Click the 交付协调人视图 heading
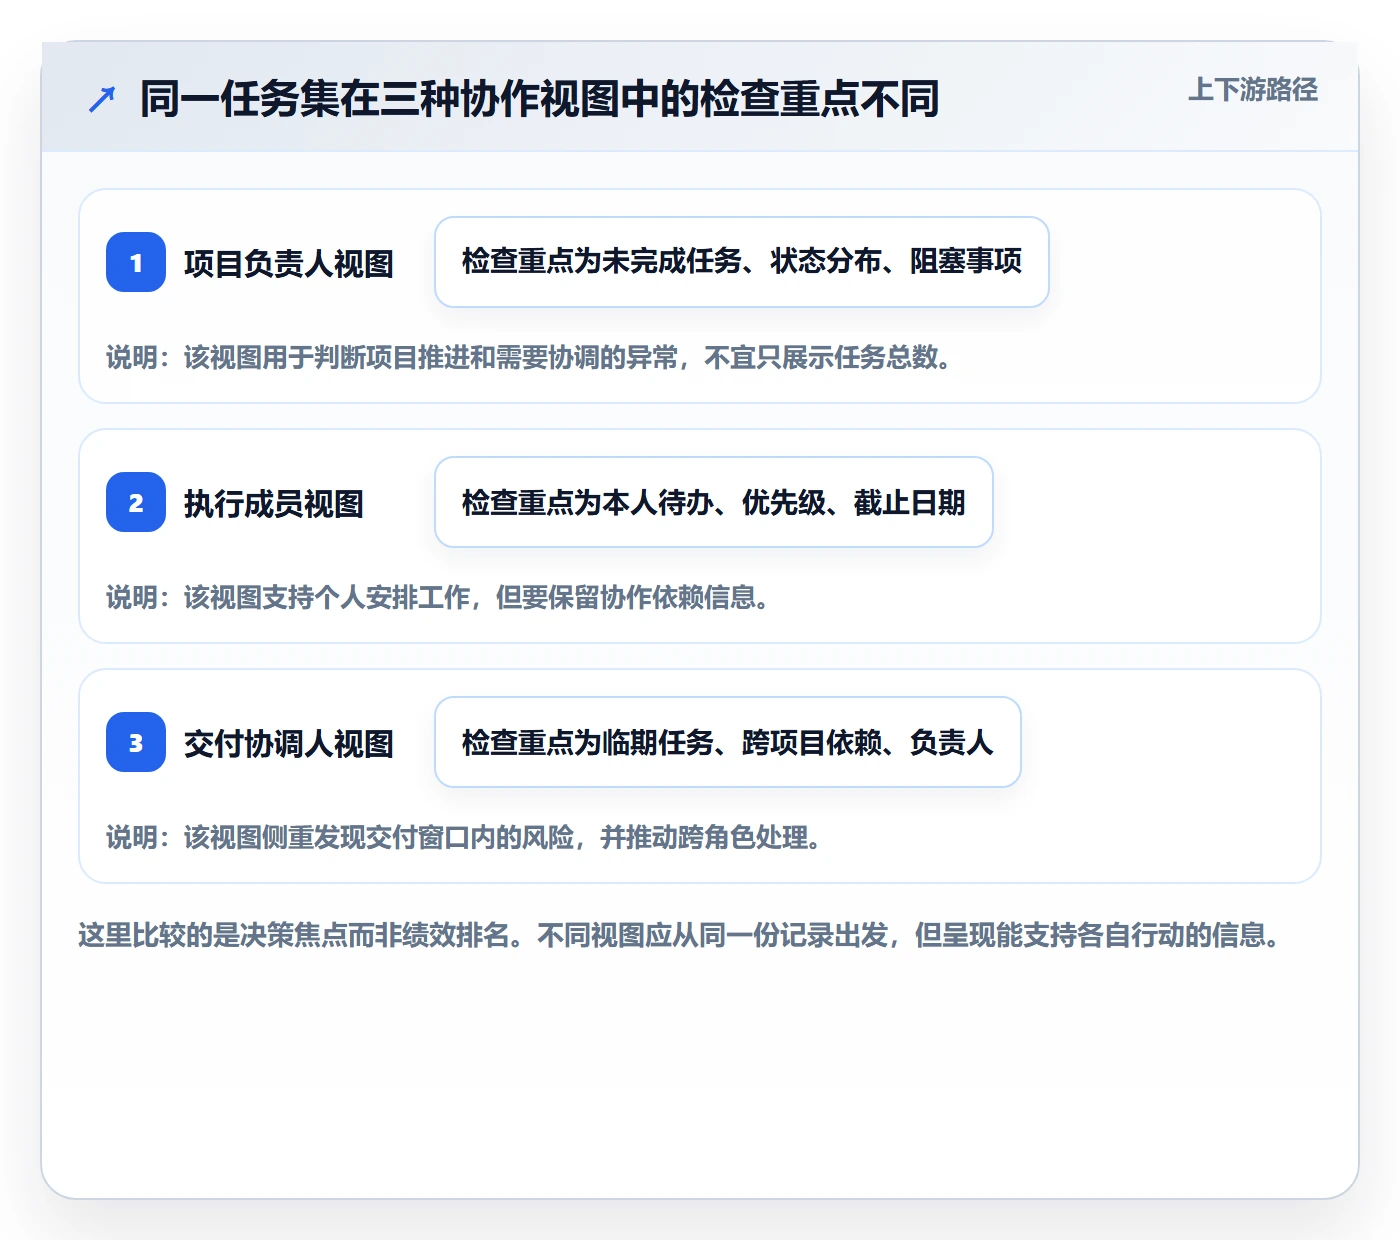 pos(289,743)
